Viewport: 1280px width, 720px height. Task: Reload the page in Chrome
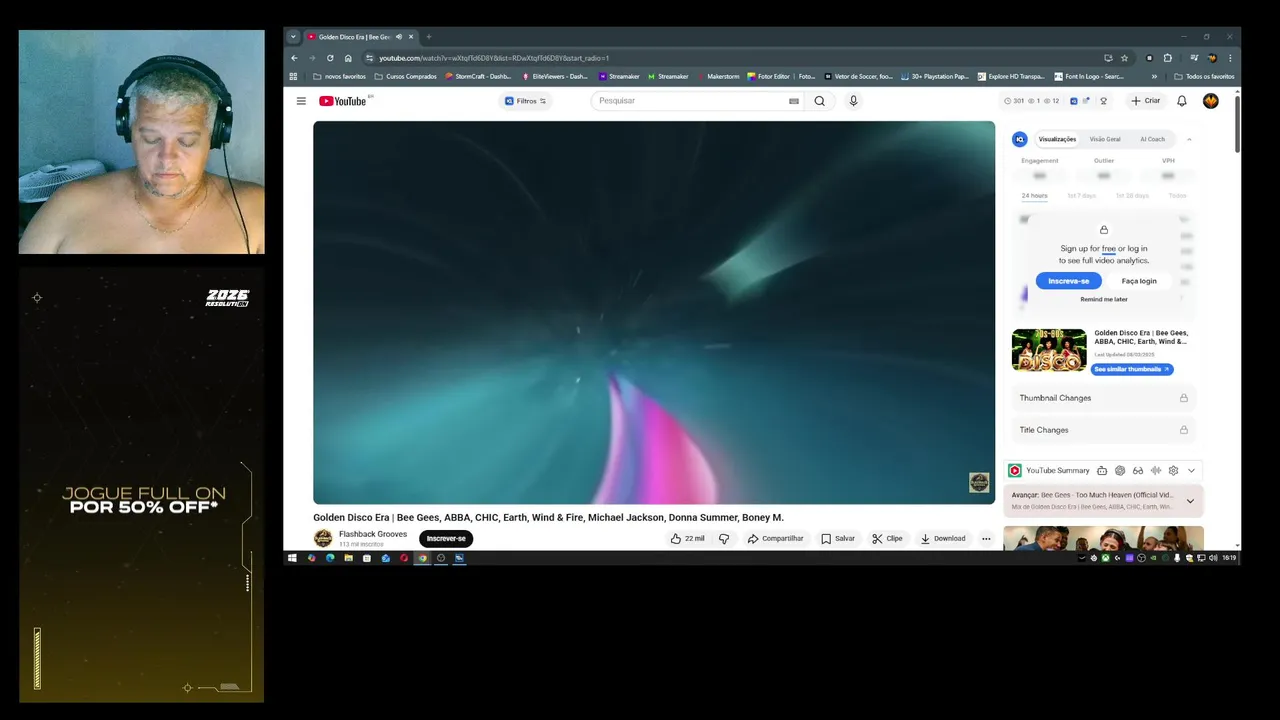[x=330, y=58]
